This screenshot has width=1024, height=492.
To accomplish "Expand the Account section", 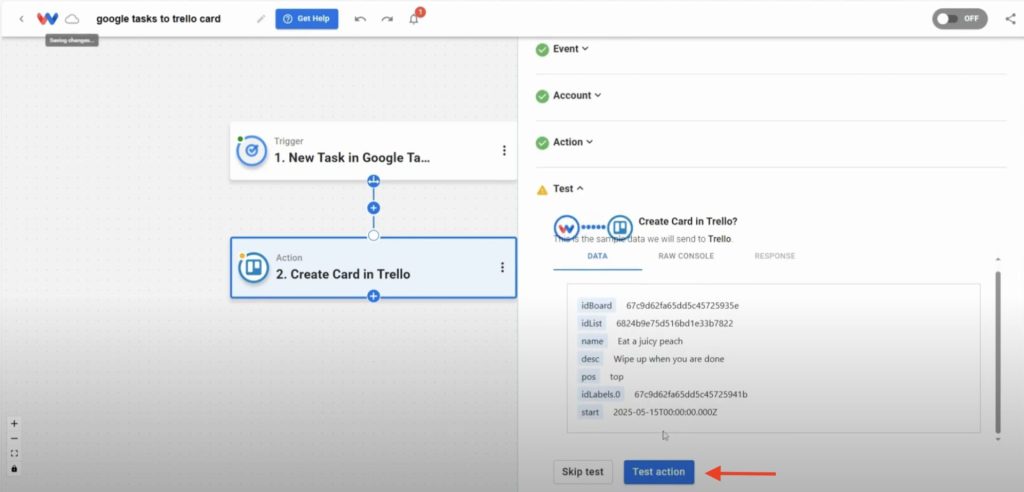I will coord(577,95).
